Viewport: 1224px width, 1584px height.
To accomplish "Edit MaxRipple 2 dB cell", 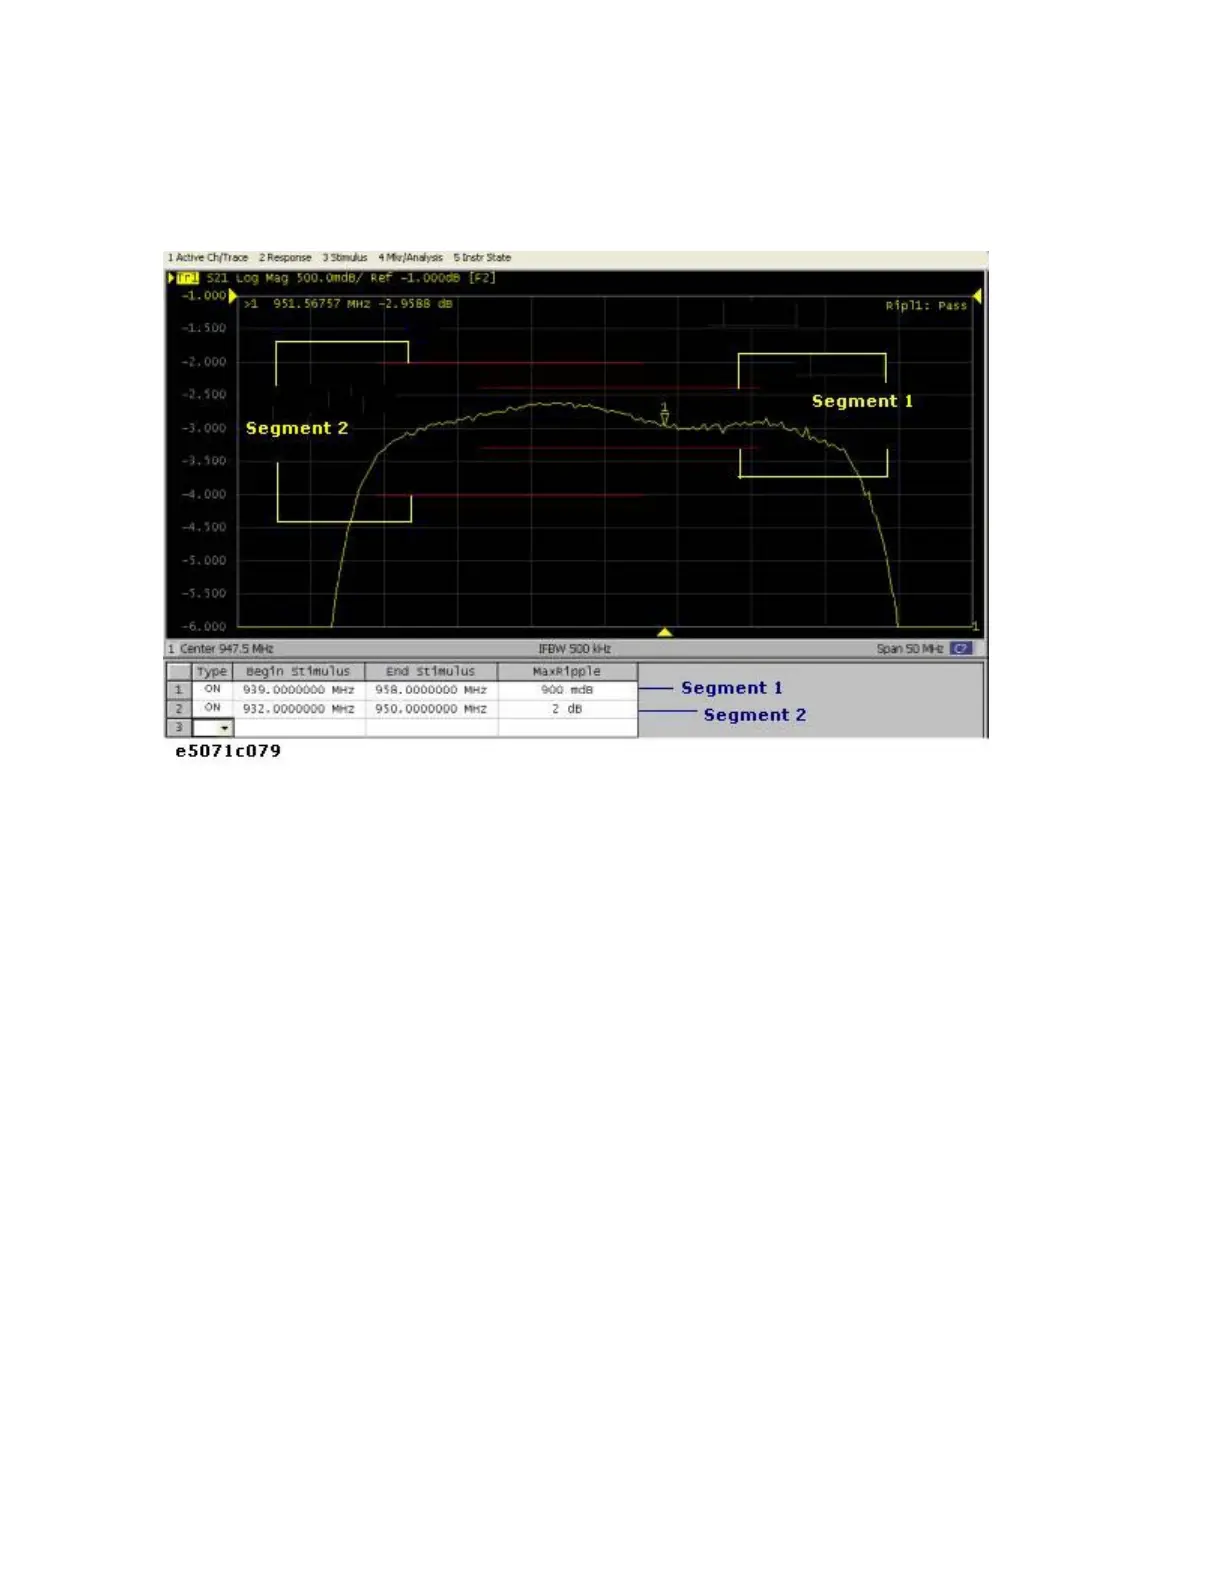I will point(567,708).
